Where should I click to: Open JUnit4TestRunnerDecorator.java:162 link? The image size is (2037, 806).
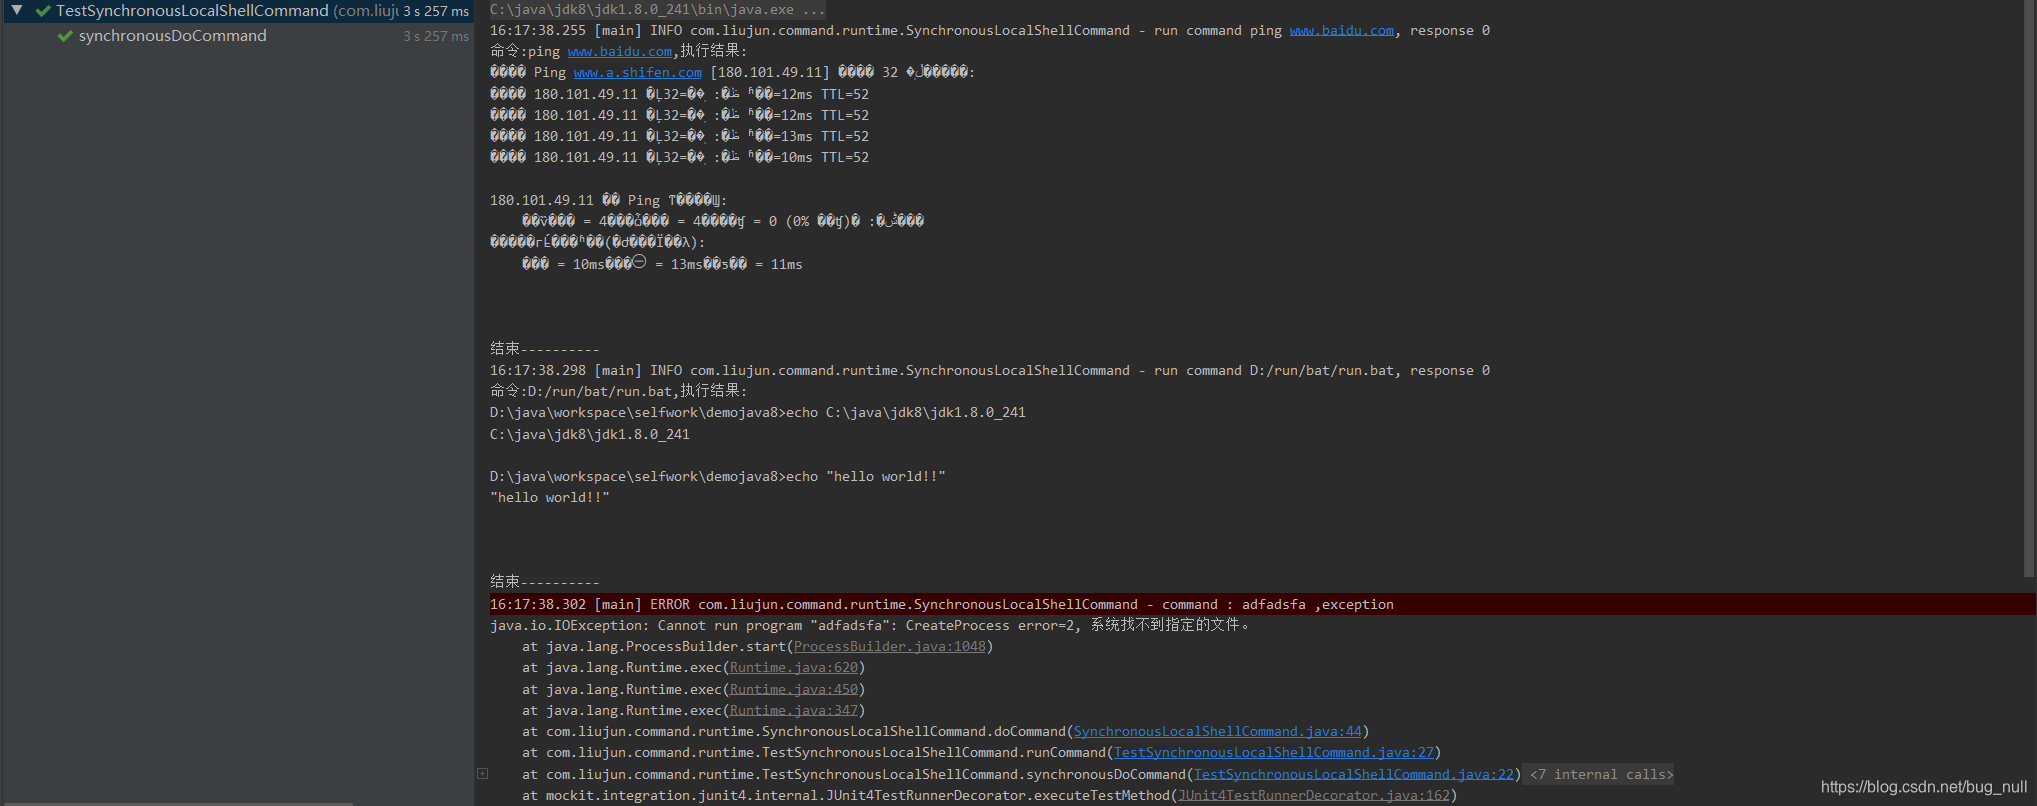click(1313, 796)
